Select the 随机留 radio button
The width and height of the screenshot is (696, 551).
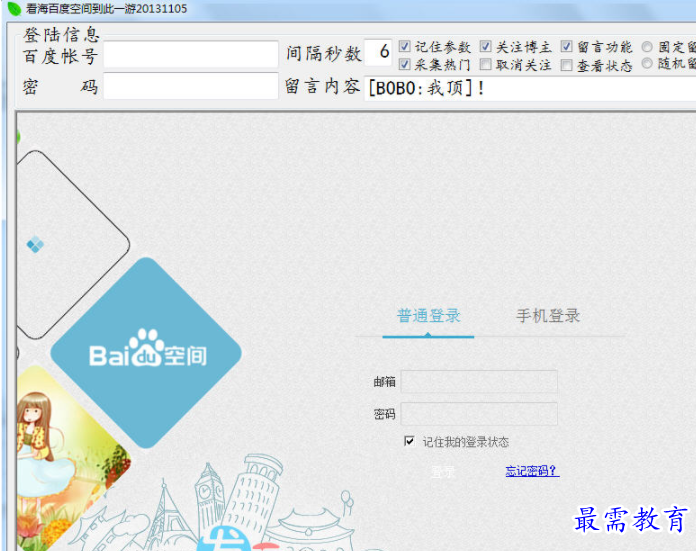point(647,63)
